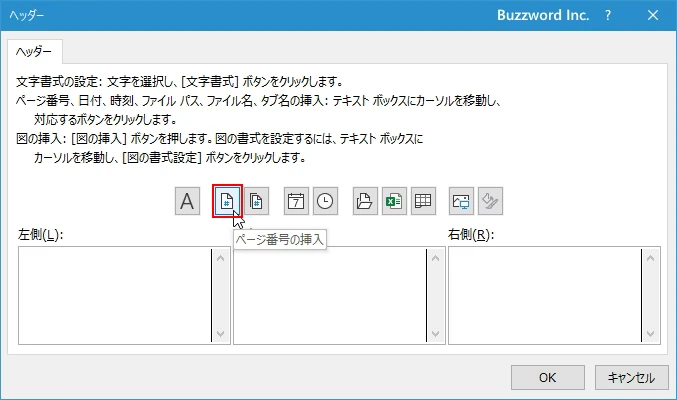This screenshot has height=400, width=677.
Task: Click inside the 右側 (right) text box
Action: pos(544,295)
